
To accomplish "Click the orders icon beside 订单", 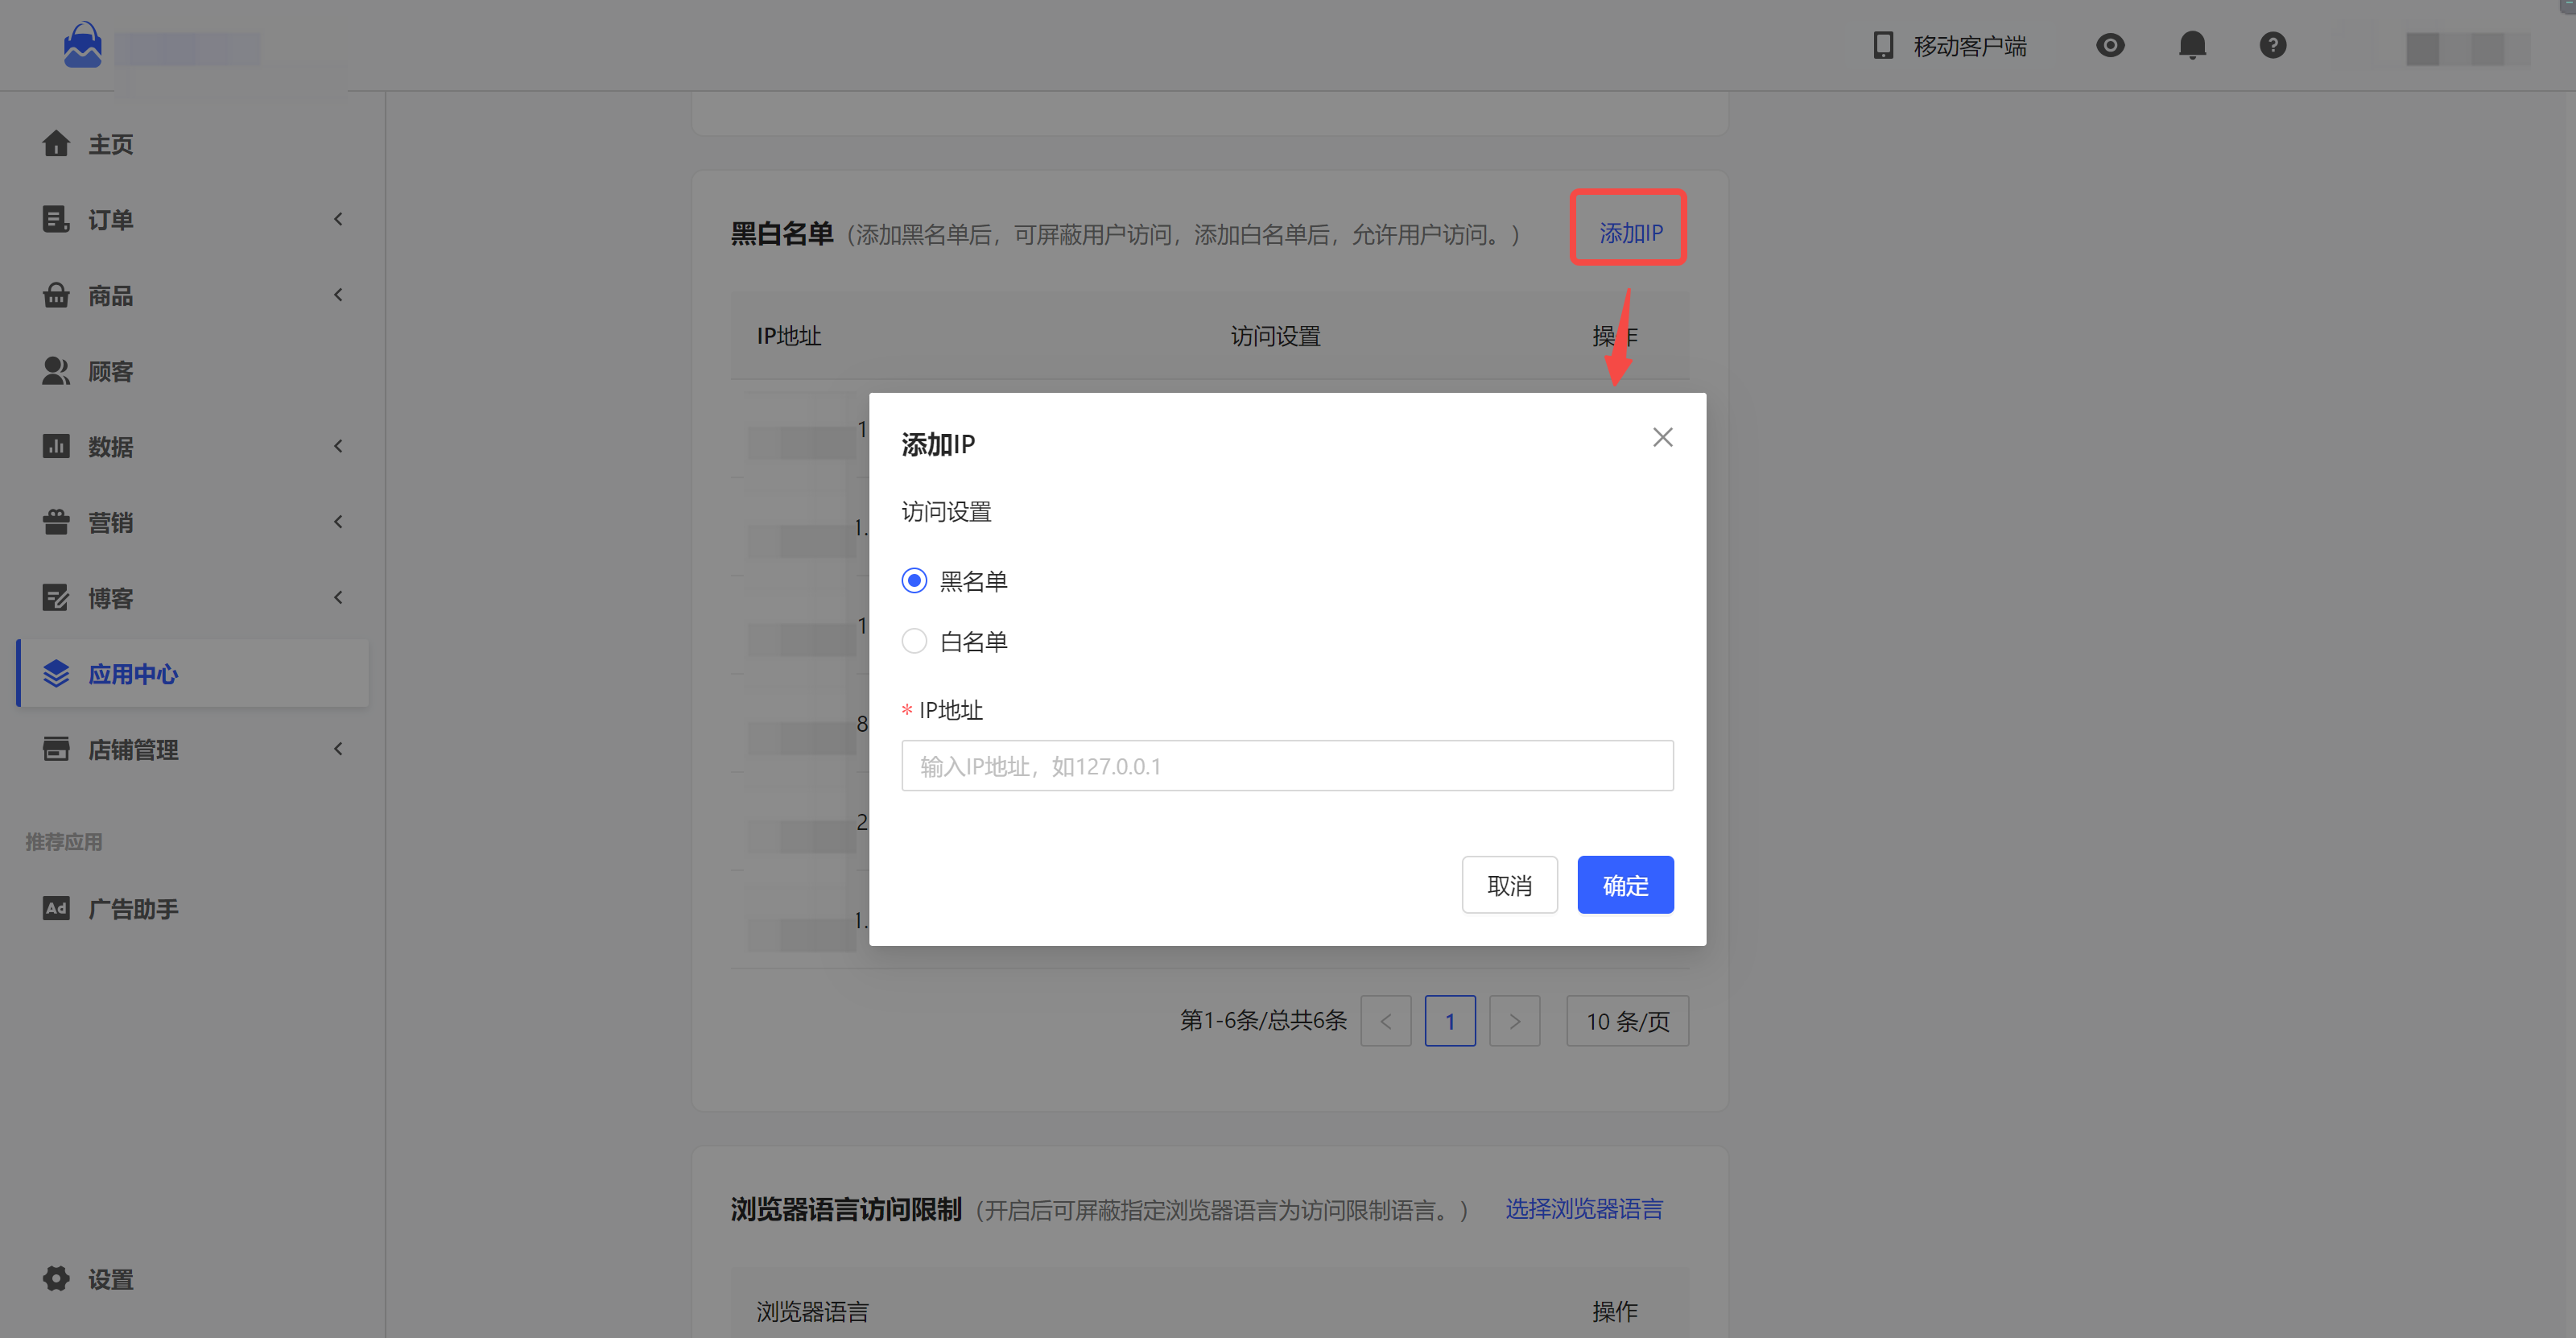I will [x=56, y=219].
